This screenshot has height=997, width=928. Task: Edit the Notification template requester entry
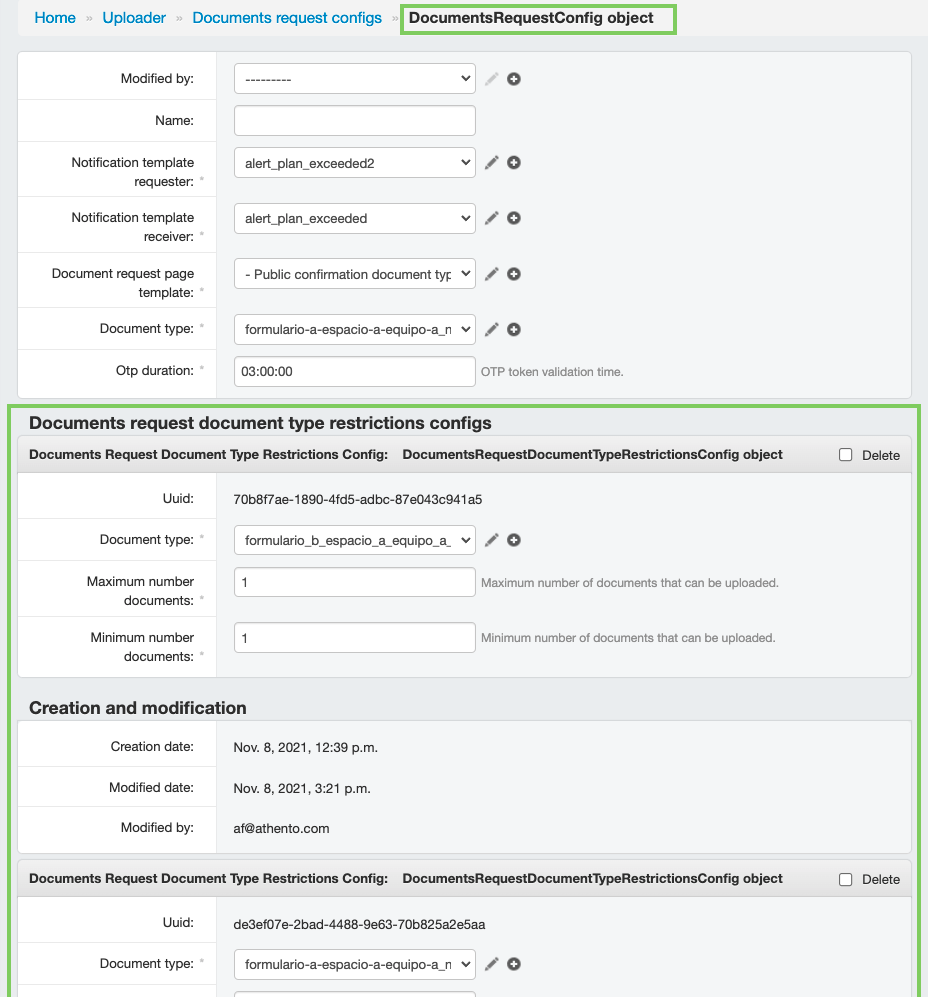(x=491, y=162)
